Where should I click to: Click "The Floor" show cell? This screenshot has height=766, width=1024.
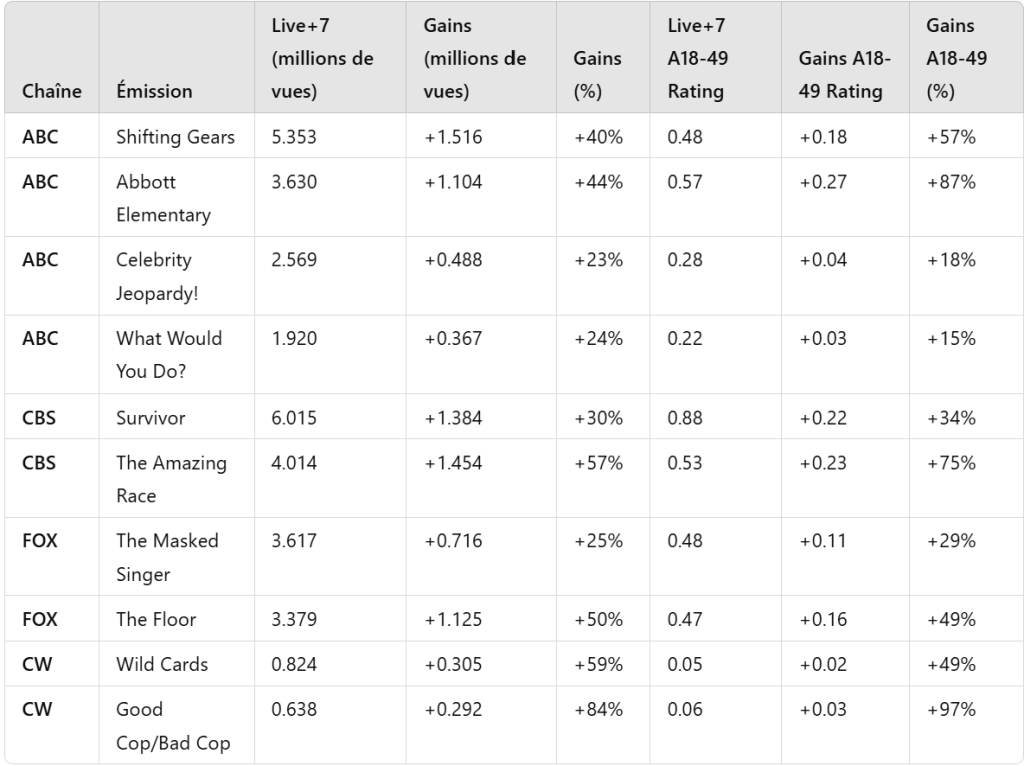click(x=156, y=619)
